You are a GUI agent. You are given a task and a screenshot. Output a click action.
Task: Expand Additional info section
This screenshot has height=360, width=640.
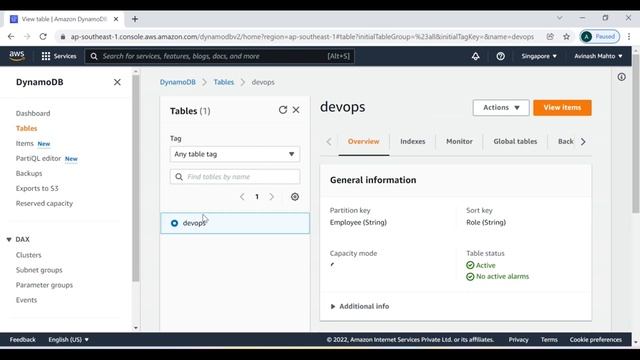(x=359, y=306)
